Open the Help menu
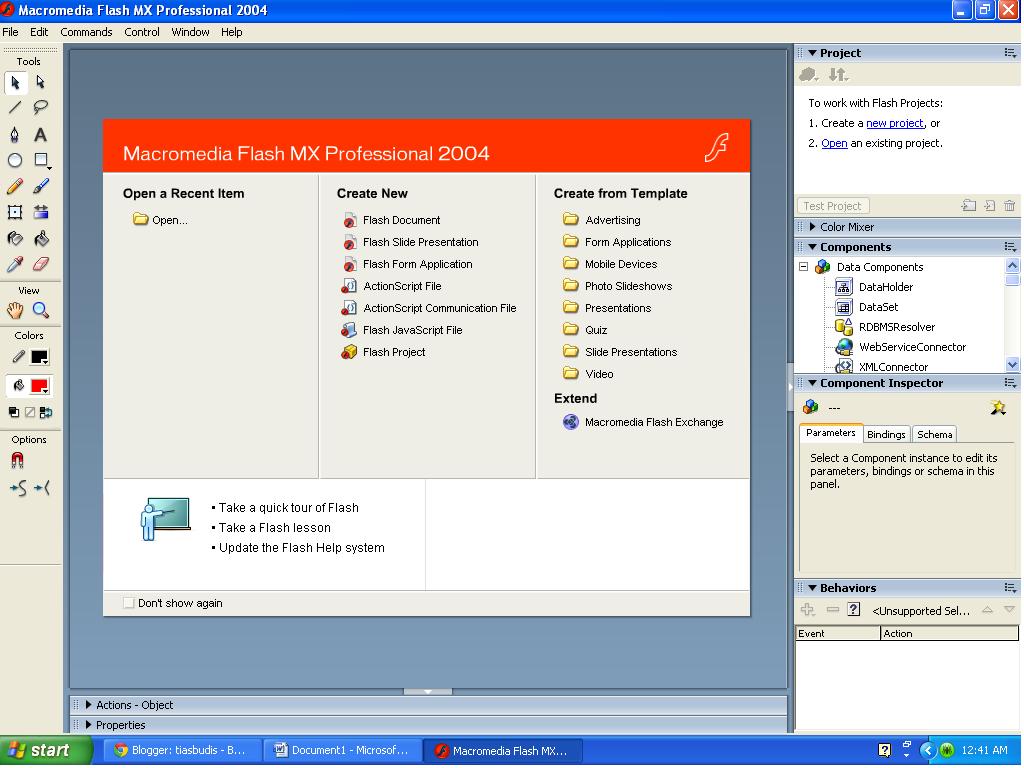Image resolution: width=1024 pixels, height=768 pixels. (x=231, y=32)
